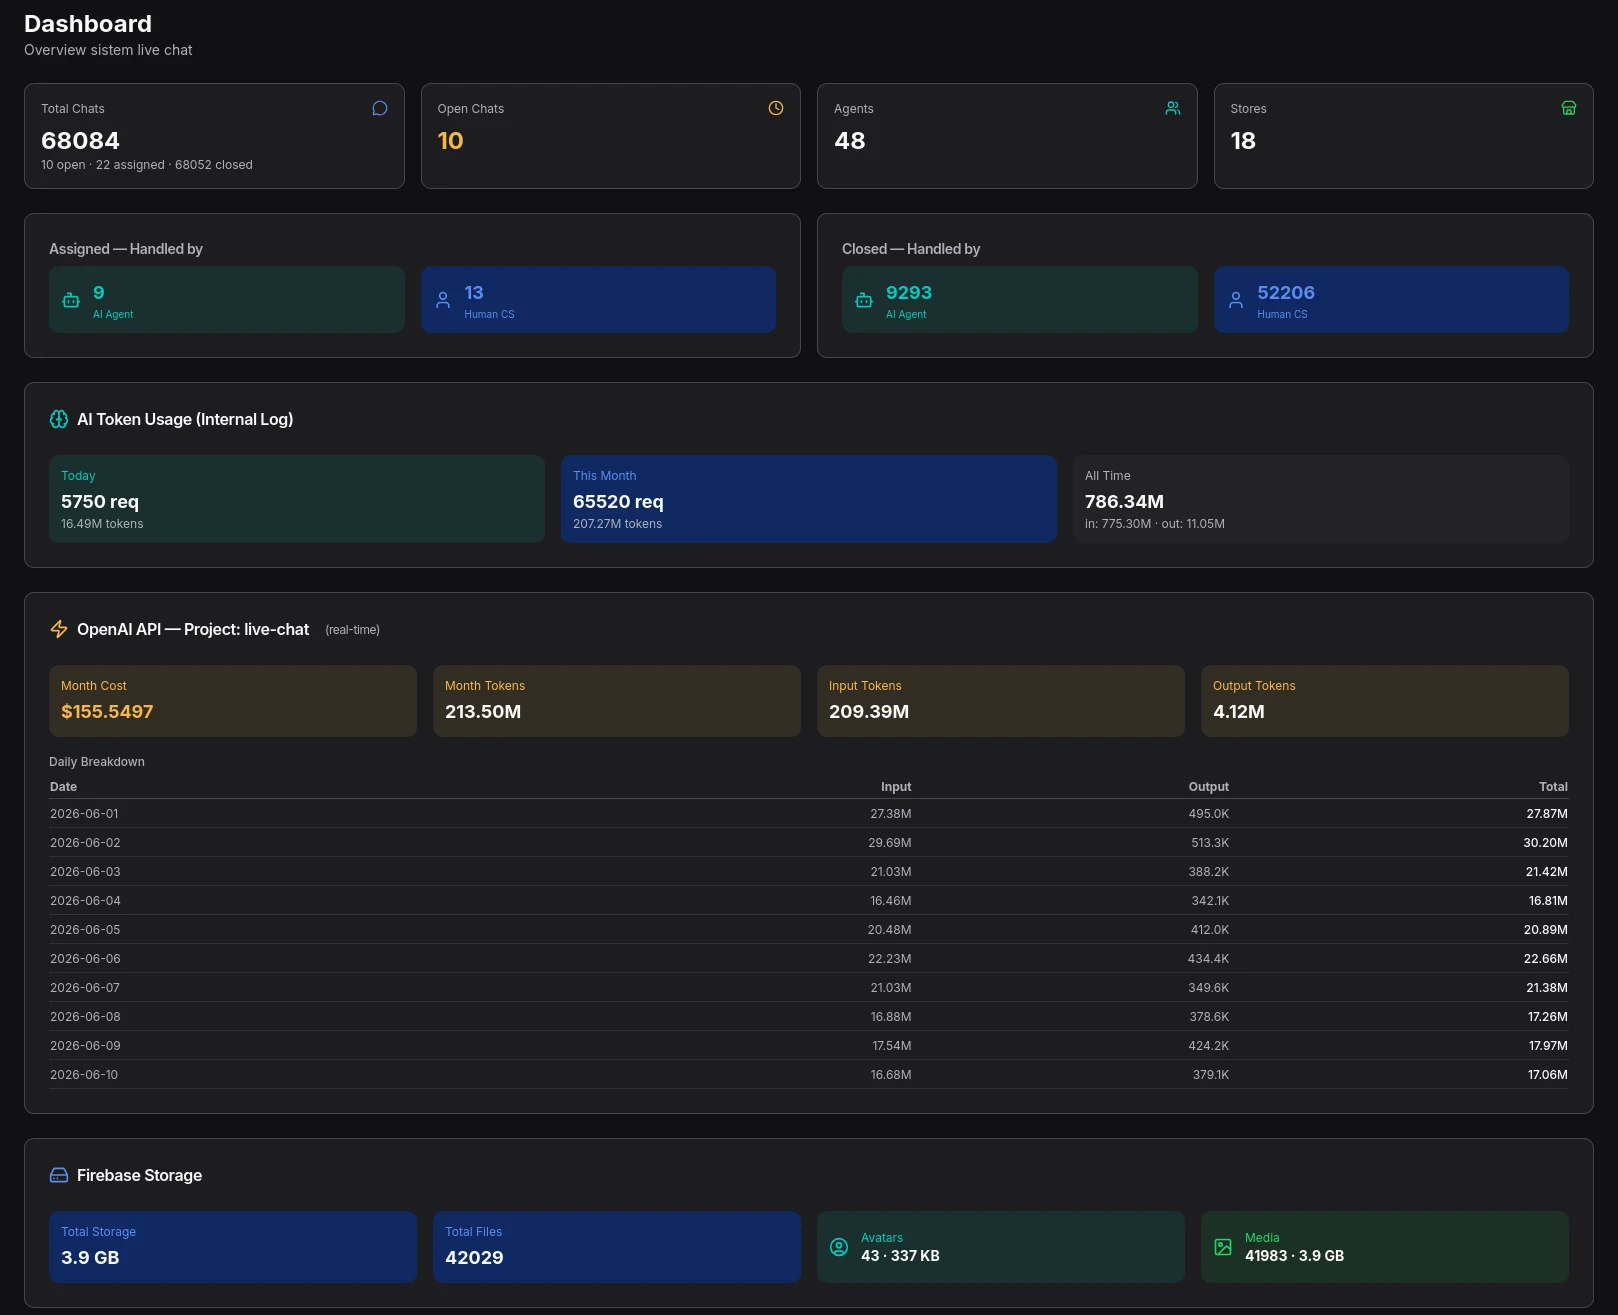1618x1315 pixels.
Task: Click the brain icon next to AI Token Usage
Action: (x=59, y=419)
